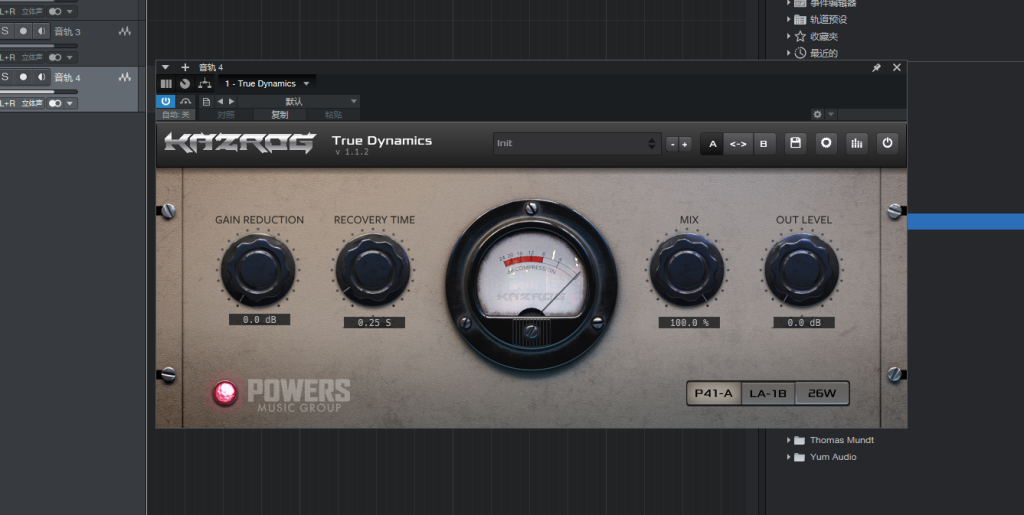This screenshot has width=1024, height=515.
Task: Open the preset file page icon
Action: coord(206,101)
